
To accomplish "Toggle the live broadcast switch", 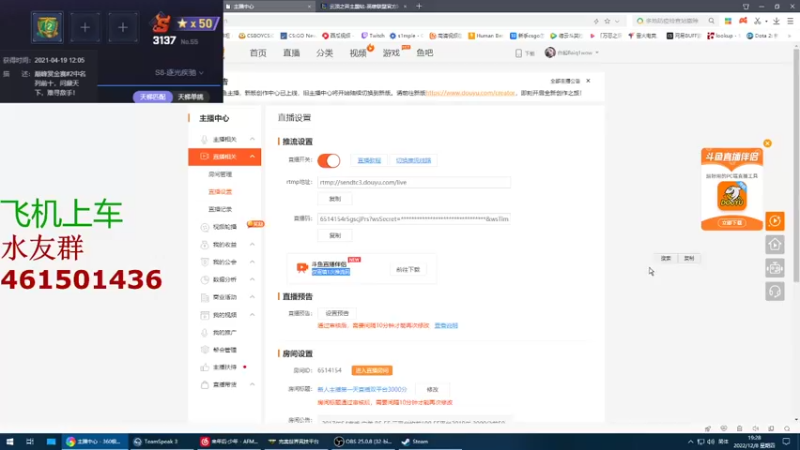I will point(329,160).
